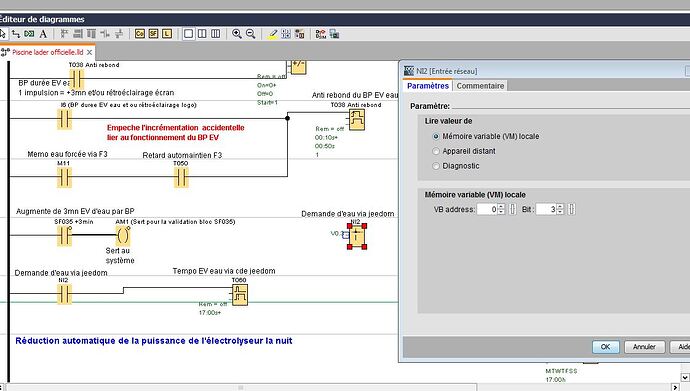The width and height of the screenshot is (690, 391).
Task: Close the Piscine lader officielle.lld tab
Action: [89, 52]
